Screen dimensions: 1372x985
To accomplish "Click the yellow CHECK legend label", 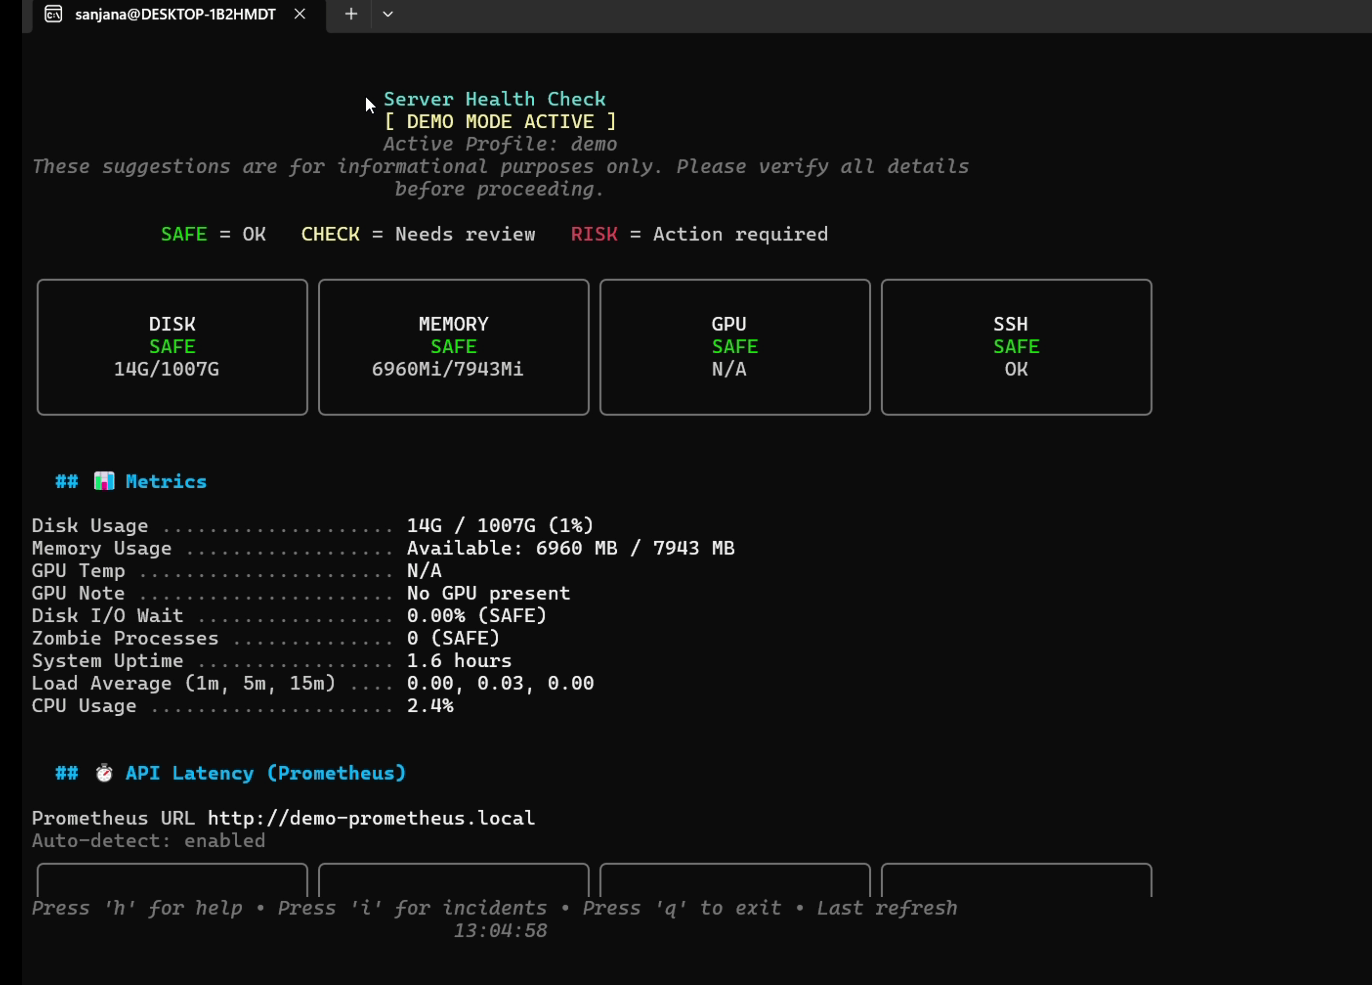I will click(x=330, y=234).
